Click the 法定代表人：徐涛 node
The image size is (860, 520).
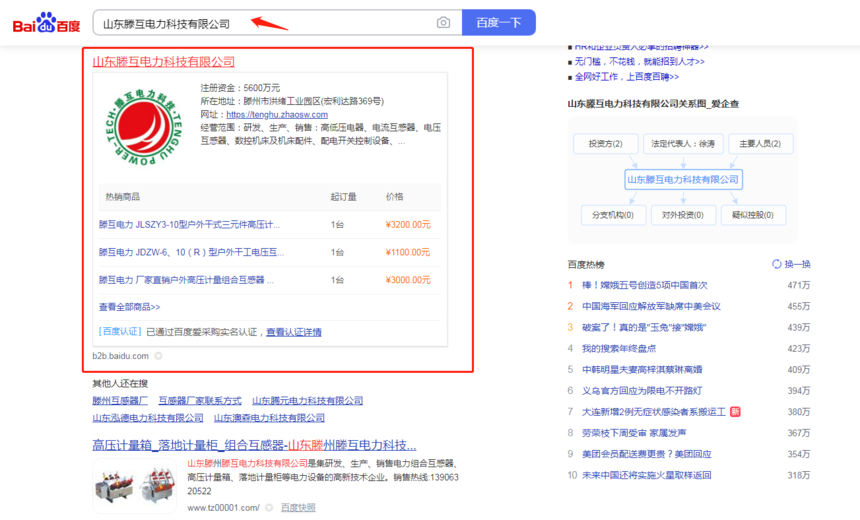(683, 144)
